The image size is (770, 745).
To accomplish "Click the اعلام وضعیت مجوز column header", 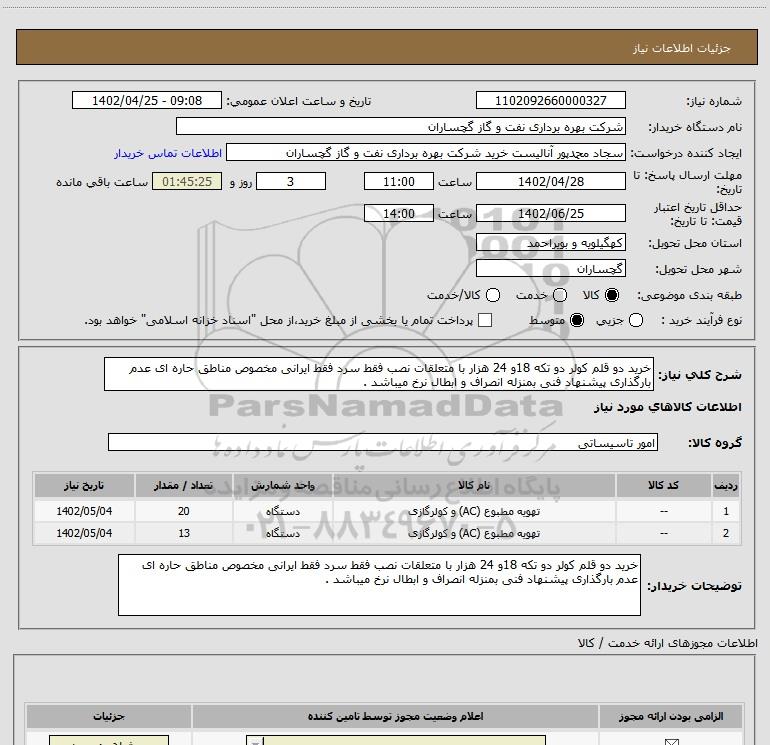I will [x=395, y=717].
